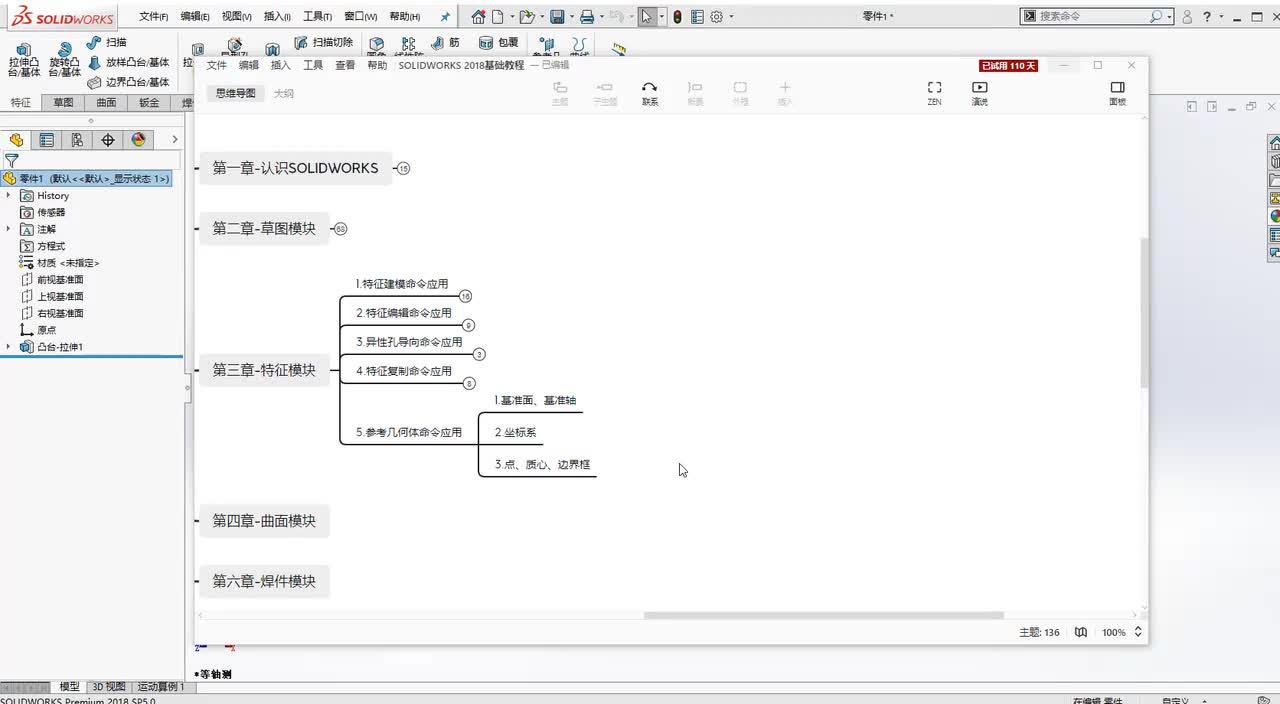
Task: Switch to the 草图 sketch tab
Action: point(63,102)
